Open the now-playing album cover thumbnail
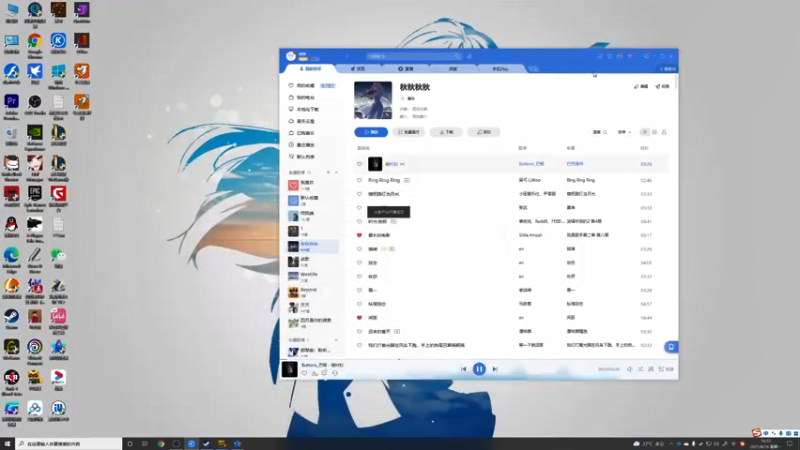This screenshot has height=450, width=800. coord(289,369)
